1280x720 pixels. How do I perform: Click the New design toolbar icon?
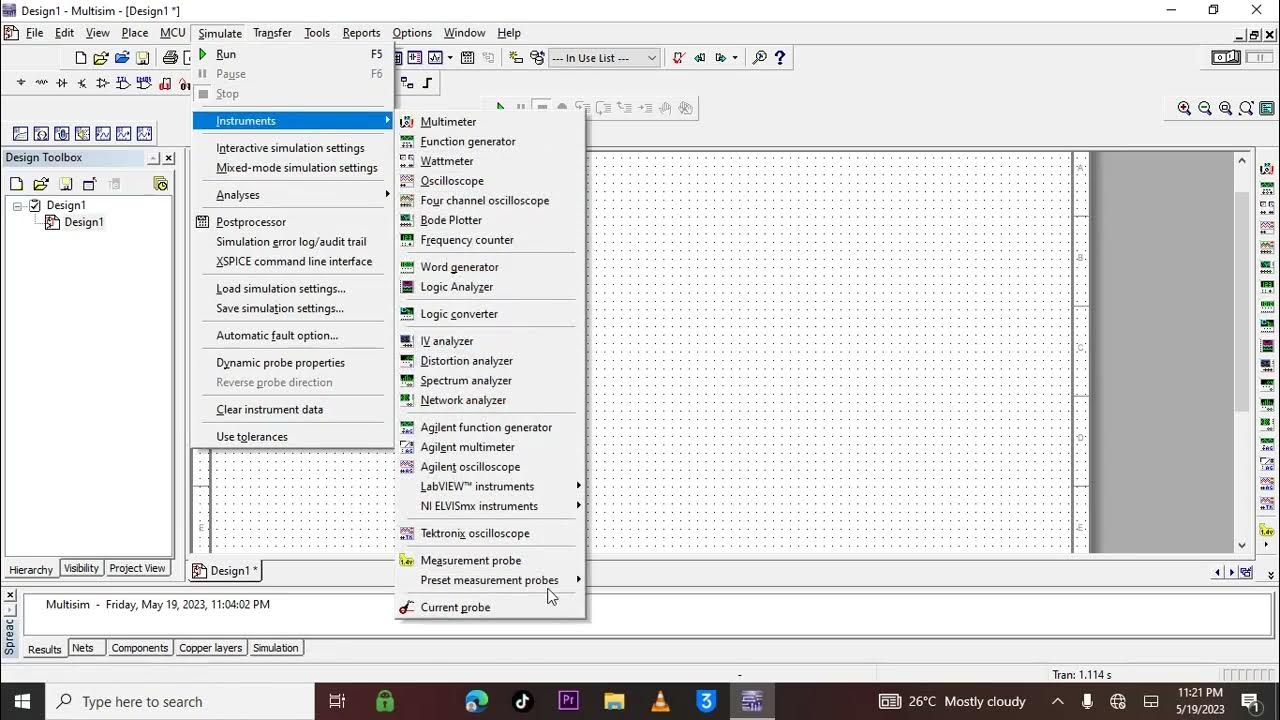(x=81, y=58)
